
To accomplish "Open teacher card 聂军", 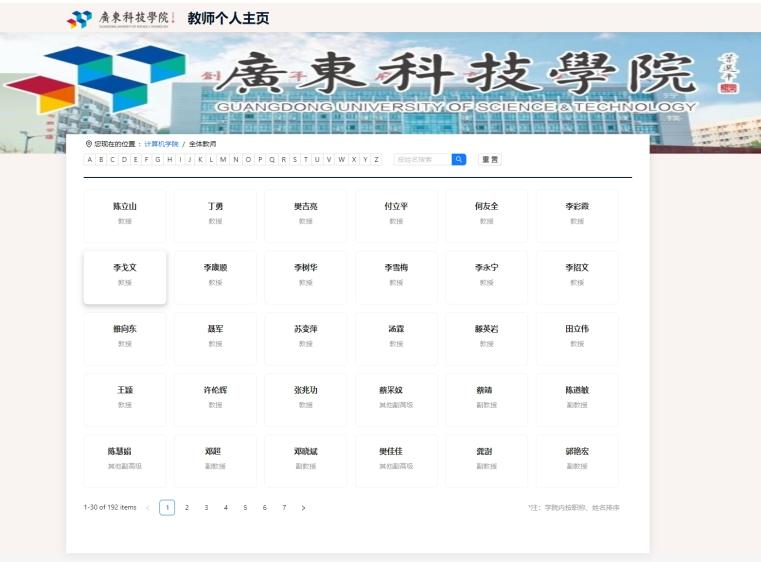I will click(215, 339).
